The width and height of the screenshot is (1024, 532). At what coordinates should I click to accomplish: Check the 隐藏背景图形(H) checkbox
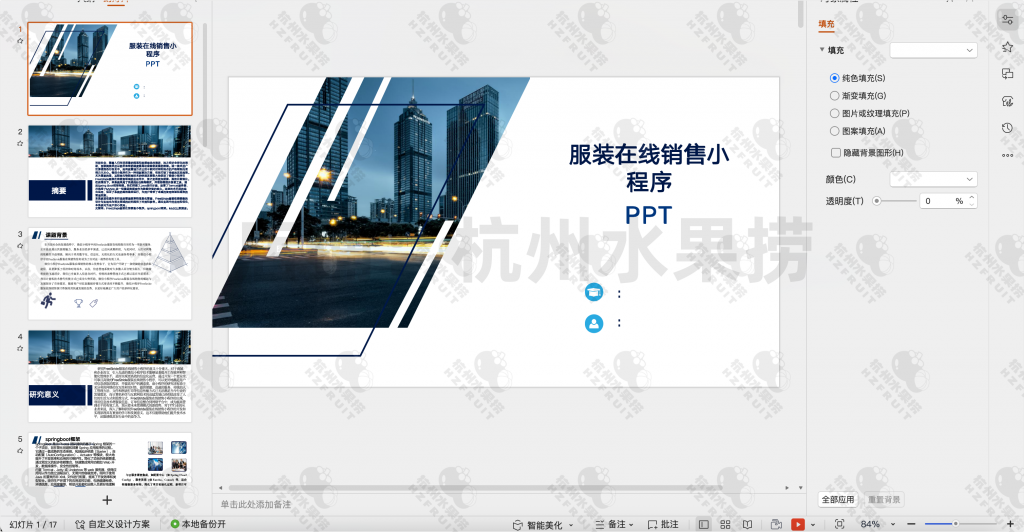pos(835,153)
